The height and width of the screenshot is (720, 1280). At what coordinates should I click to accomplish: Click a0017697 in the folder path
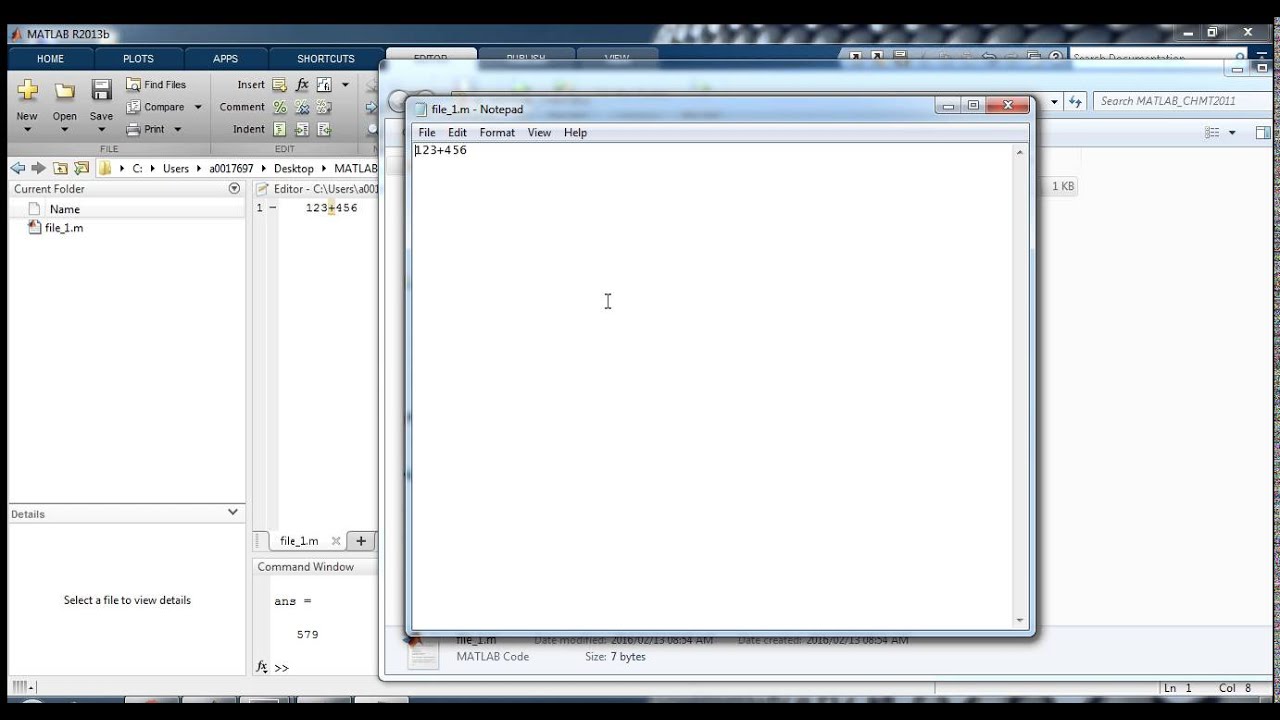[231, 168]
